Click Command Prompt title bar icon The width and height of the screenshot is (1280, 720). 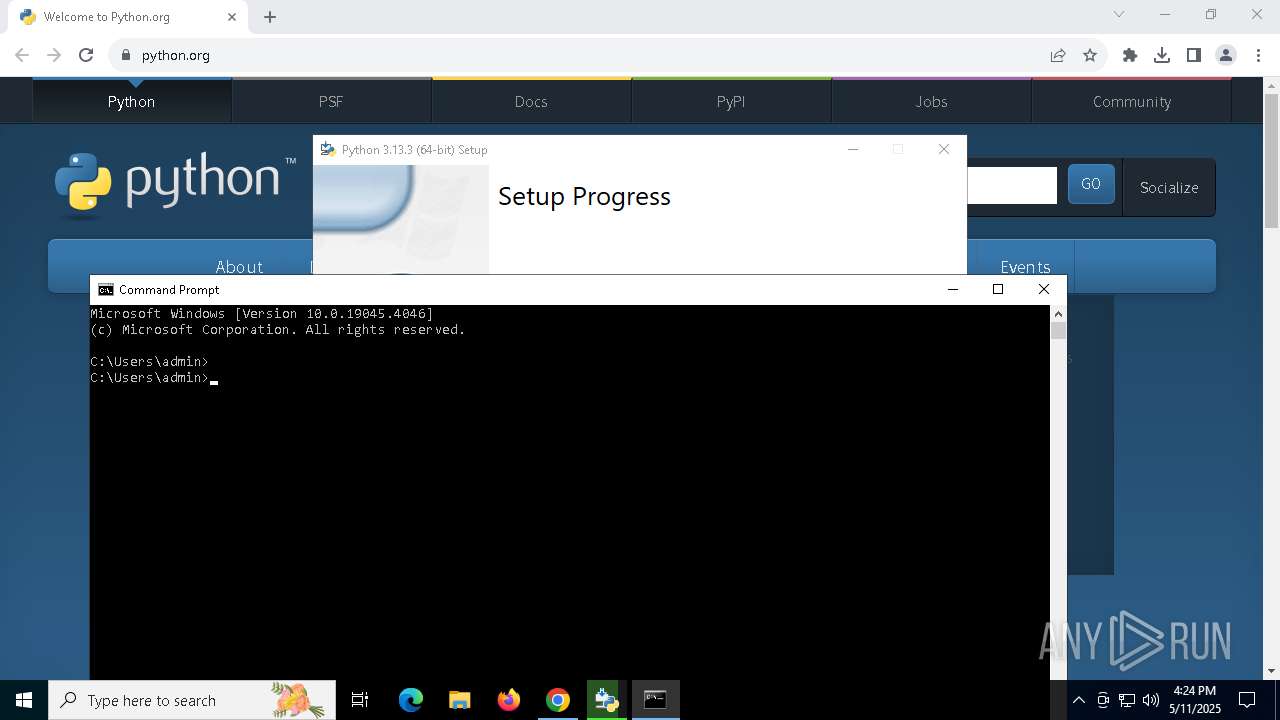(x=105, y=290)
